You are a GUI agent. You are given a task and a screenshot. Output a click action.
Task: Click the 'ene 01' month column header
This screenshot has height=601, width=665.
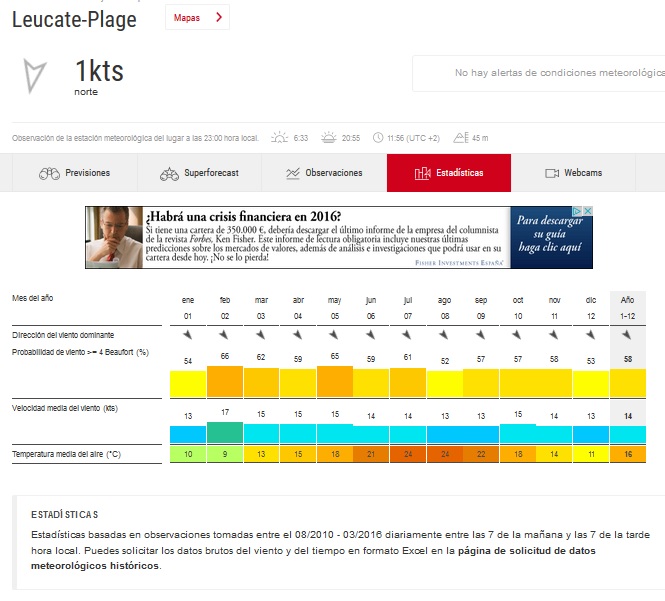[188, 308]
